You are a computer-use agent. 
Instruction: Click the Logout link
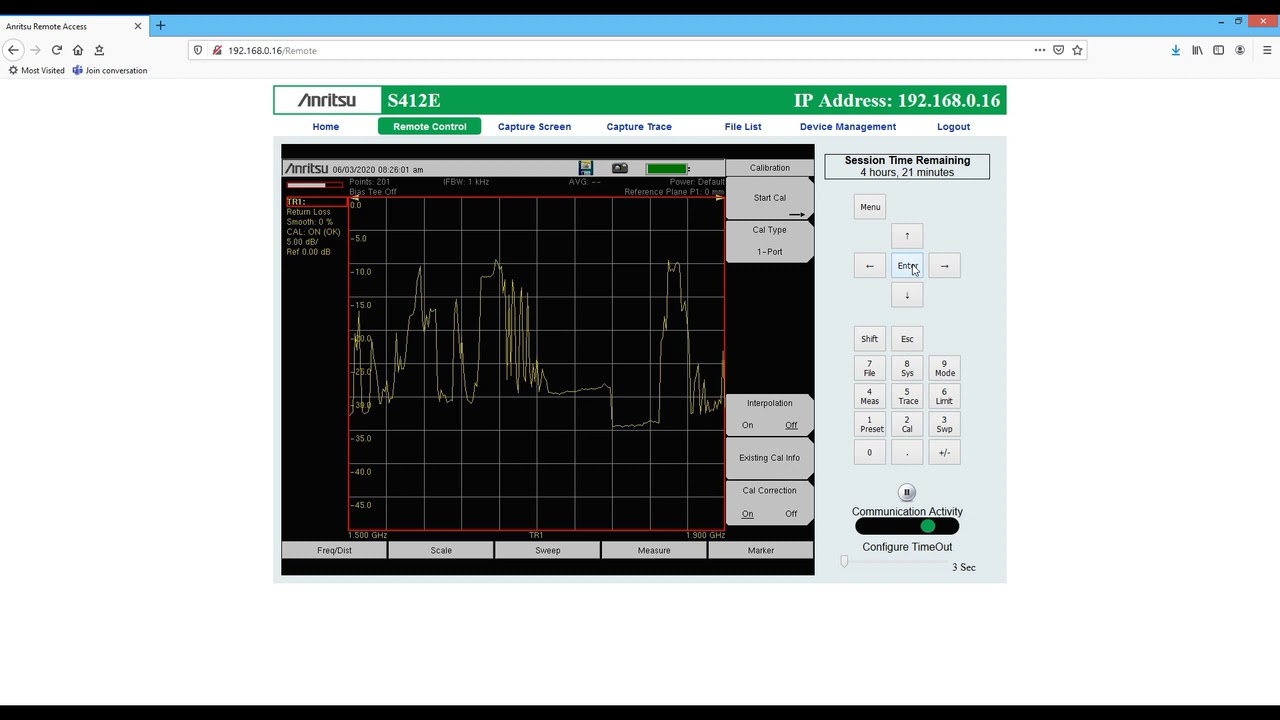point(953,127)
